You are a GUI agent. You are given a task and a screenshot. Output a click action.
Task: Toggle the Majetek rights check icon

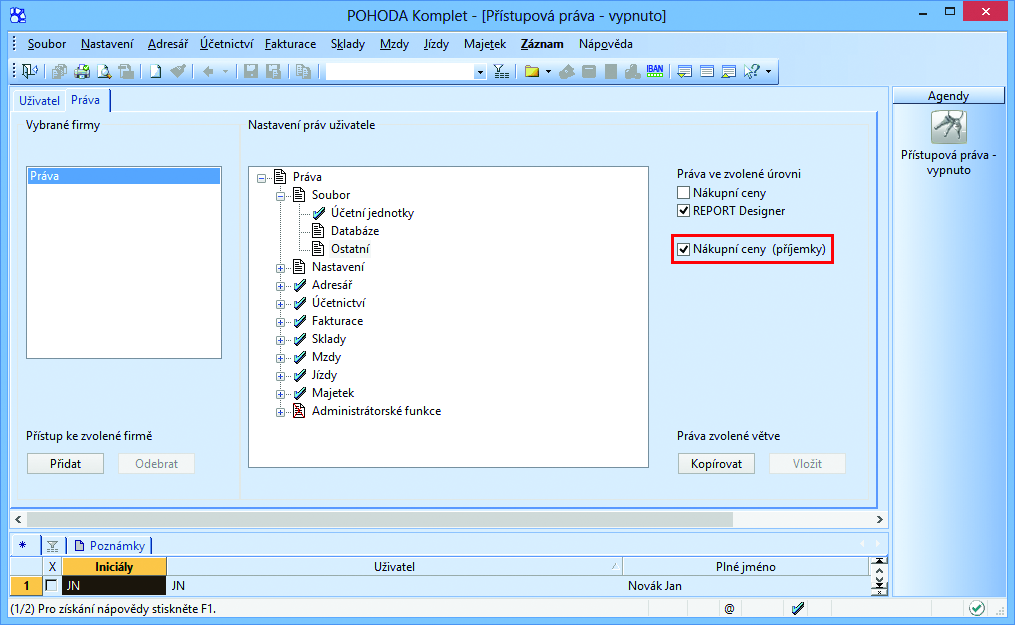300,393
